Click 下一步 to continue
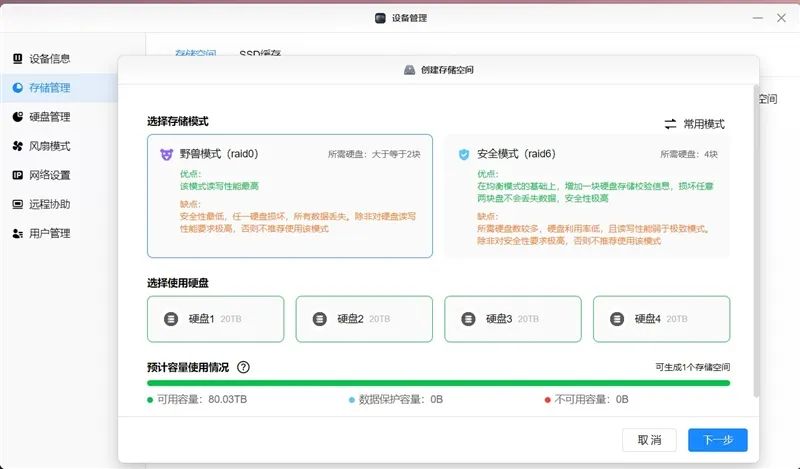 pyautogui.click(x=718, y=440)
